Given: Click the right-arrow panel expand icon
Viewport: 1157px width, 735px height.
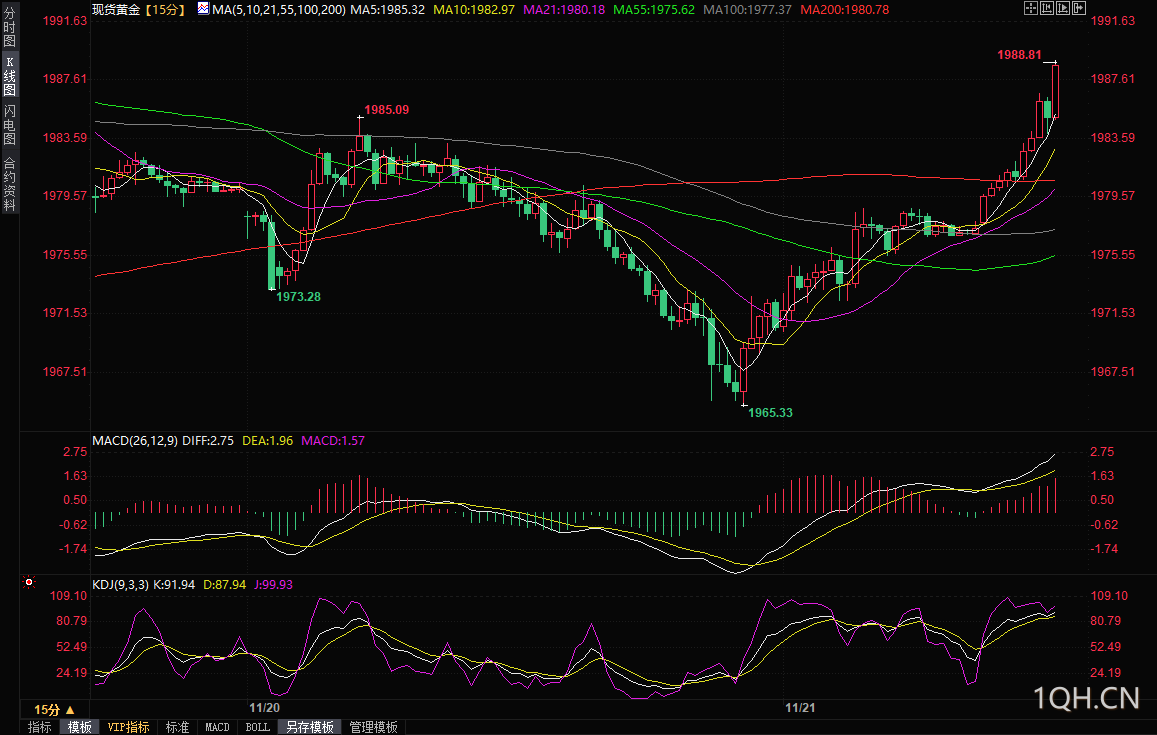Looking at the screenshot, I should coord(1079,9).
